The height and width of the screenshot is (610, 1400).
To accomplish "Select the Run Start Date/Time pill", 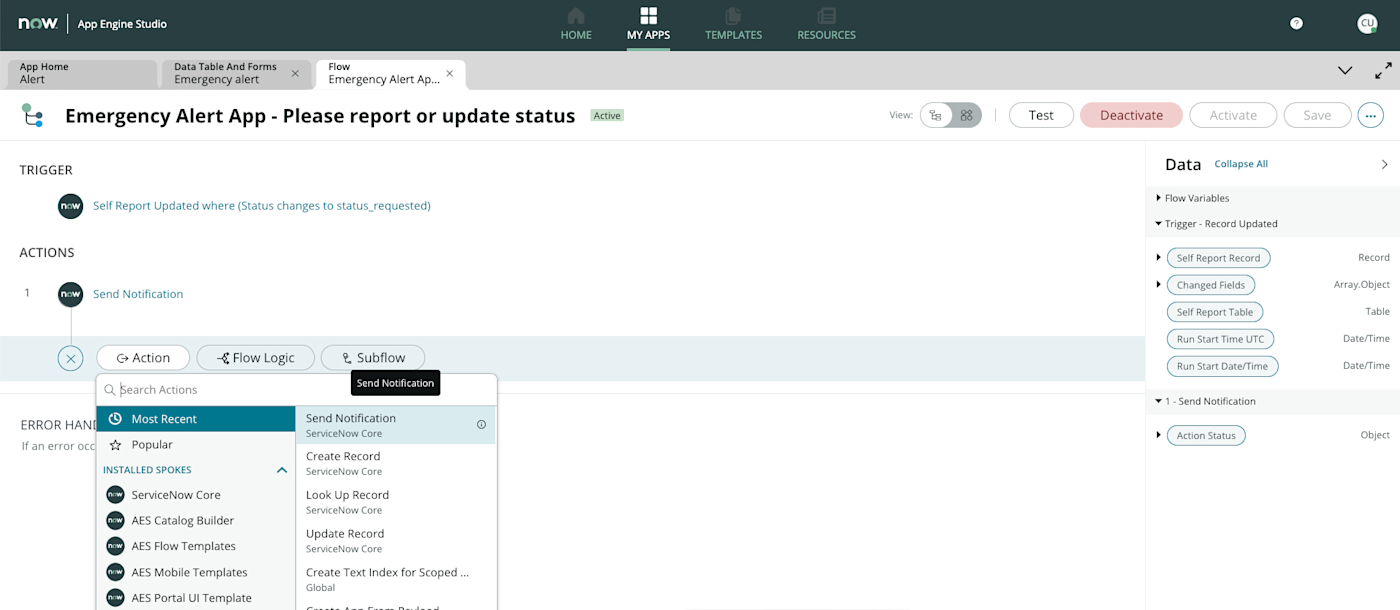I will click(x=1222, y=366).
